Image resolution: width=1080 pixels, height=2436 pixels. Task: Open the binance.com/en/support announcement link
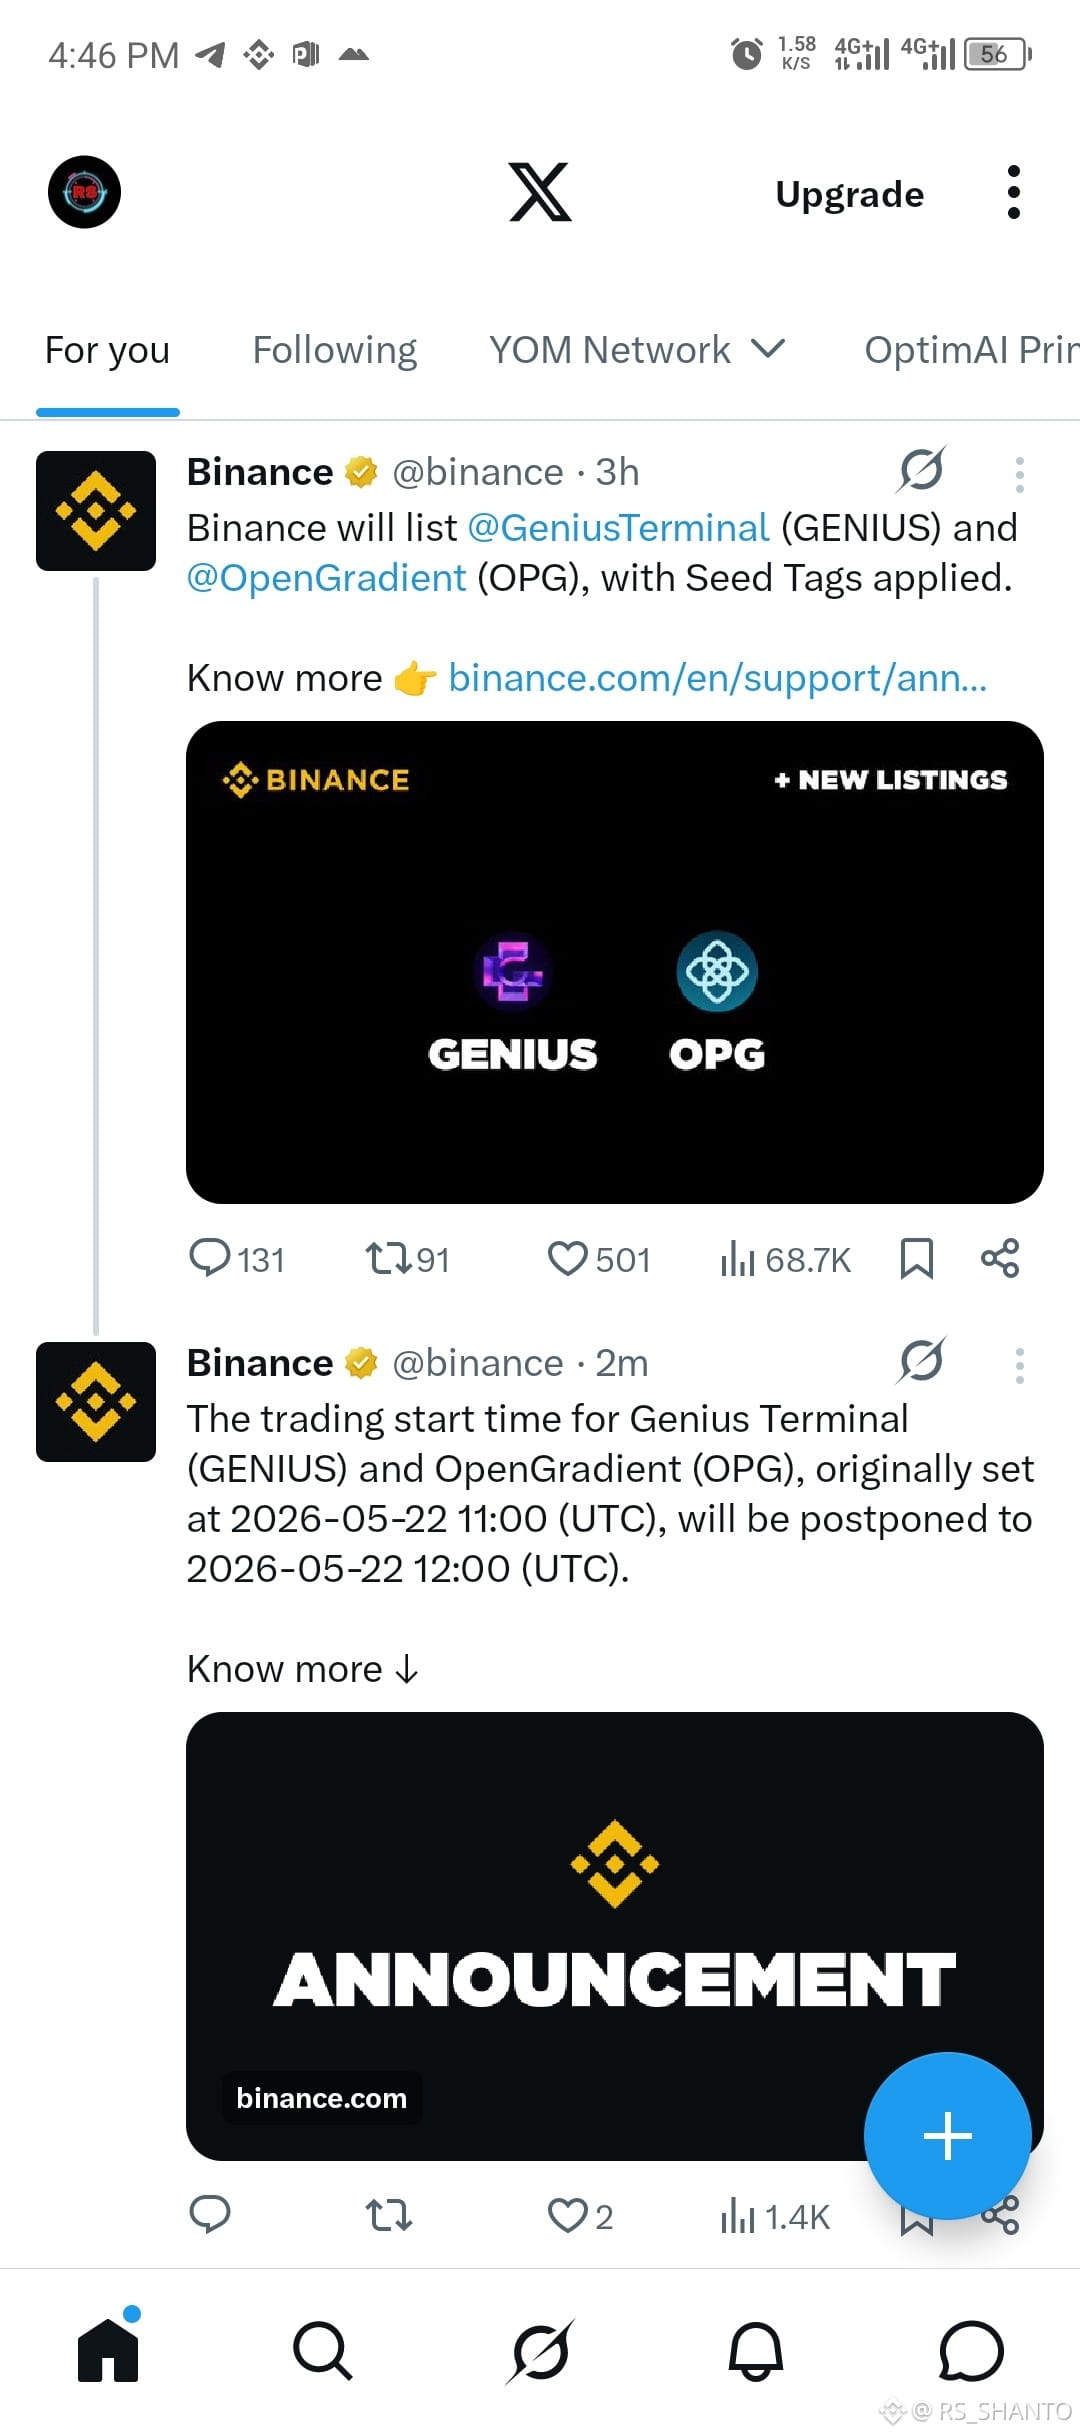pos(717,678)
